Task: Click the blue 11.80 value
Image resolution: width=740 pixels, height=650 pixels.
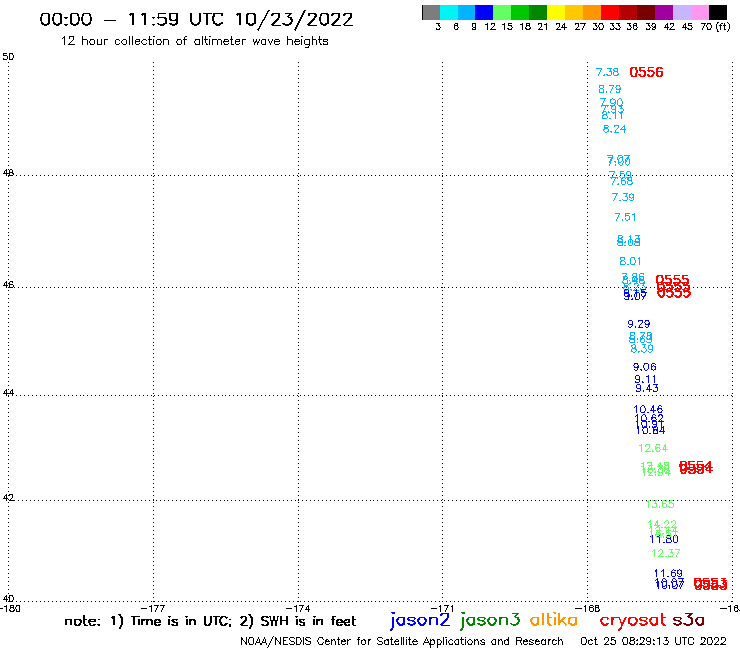Action: pyautogui.click(x=664, y=539)
